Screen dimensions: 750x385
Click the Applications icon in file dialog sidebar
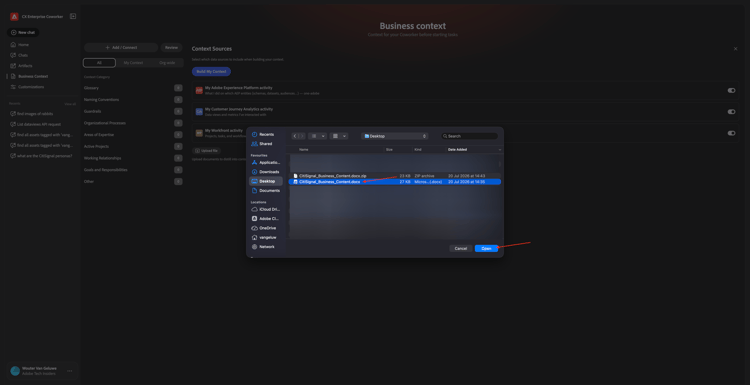pyautogui.click(x=254, y=163)
